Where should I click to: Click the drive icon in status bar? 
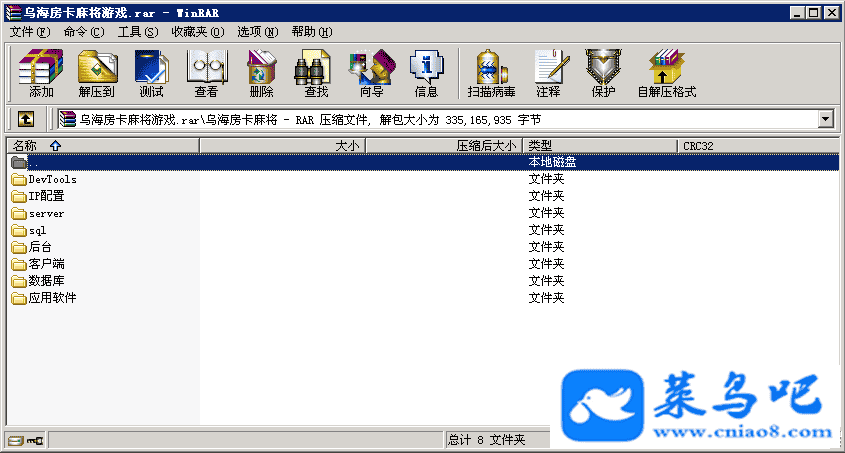point(15,440)
